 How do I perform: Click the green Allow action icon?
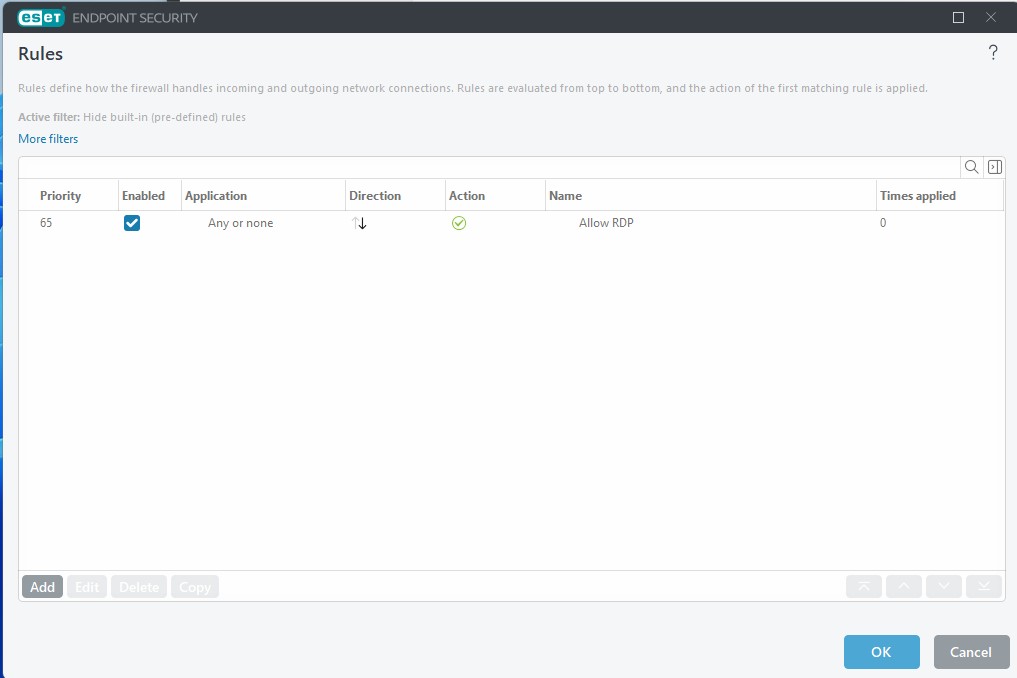click(x=459, y=223)
